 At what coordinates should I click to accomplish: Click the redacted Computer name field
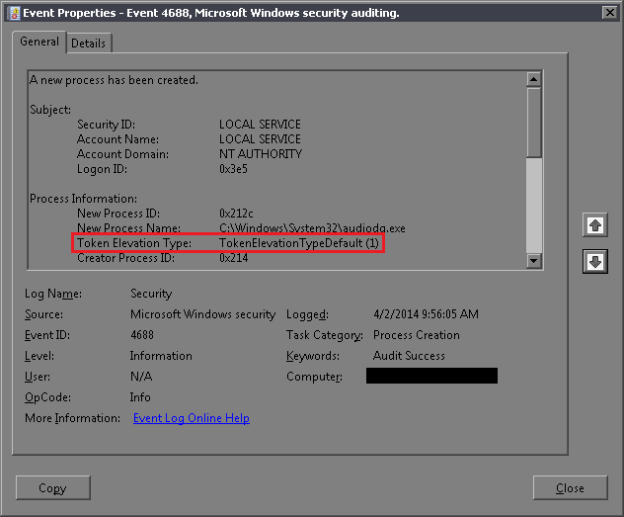point(431,376)
